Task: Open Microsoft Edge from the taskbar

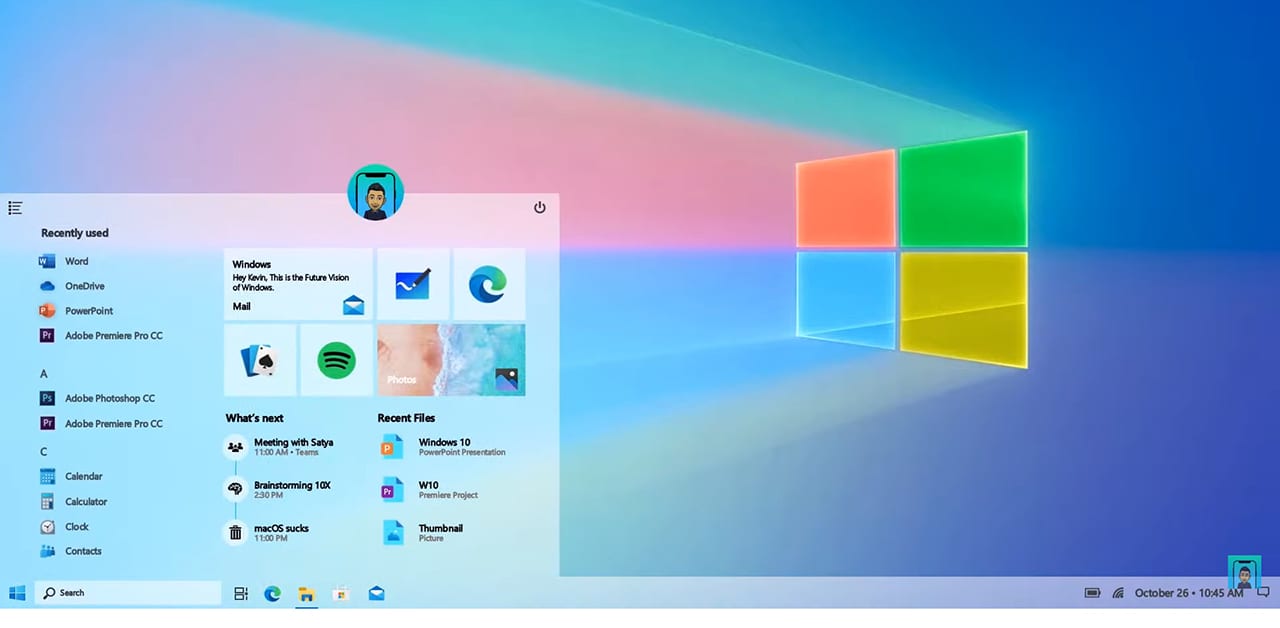Action: [x=272, y=594]
